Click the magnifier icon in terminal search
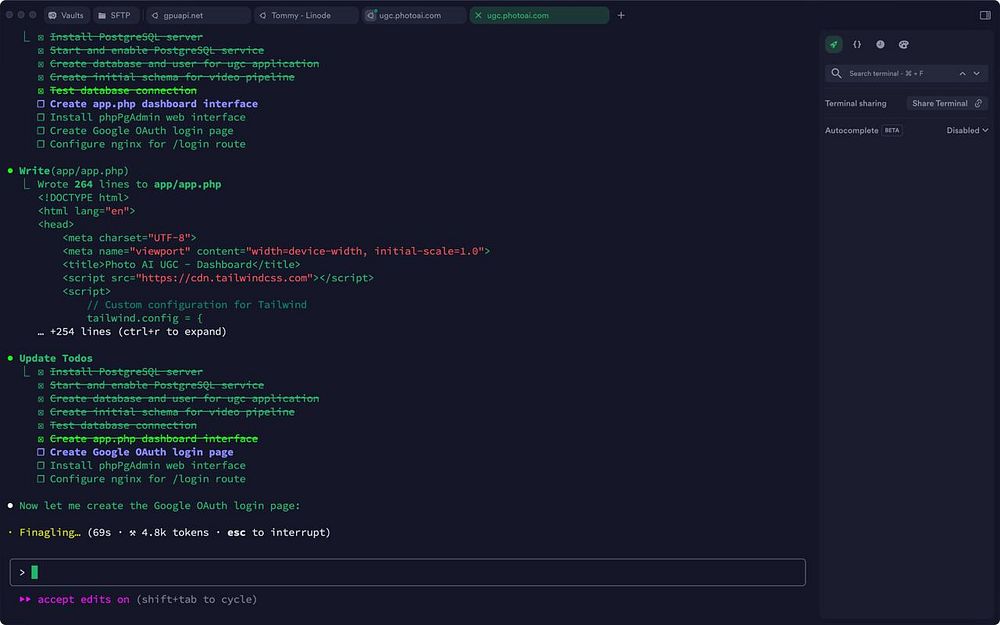This screenshot has width=1000, height=625. click(x=836, y=73)
